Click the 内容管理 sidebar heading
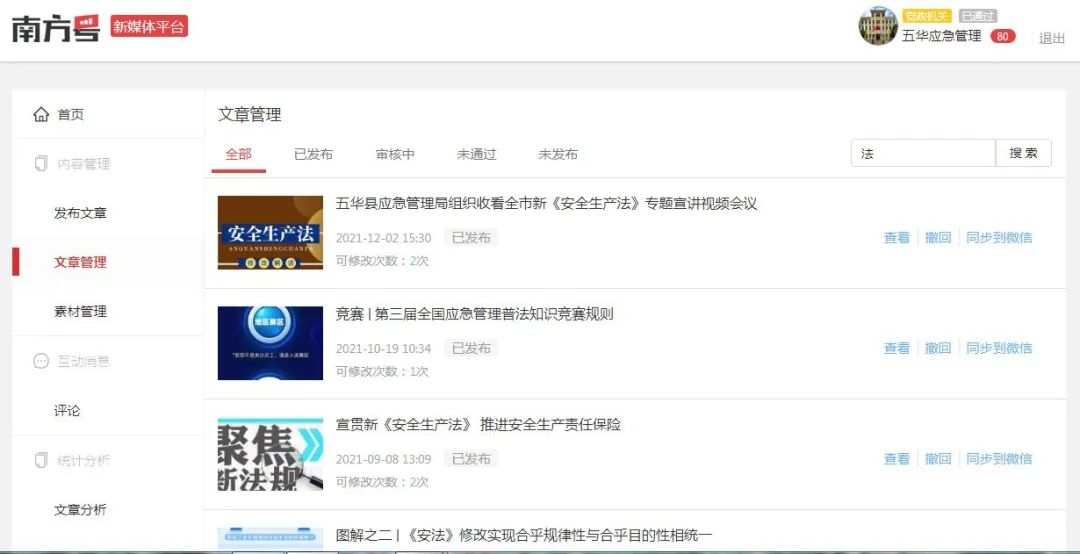 83,164
